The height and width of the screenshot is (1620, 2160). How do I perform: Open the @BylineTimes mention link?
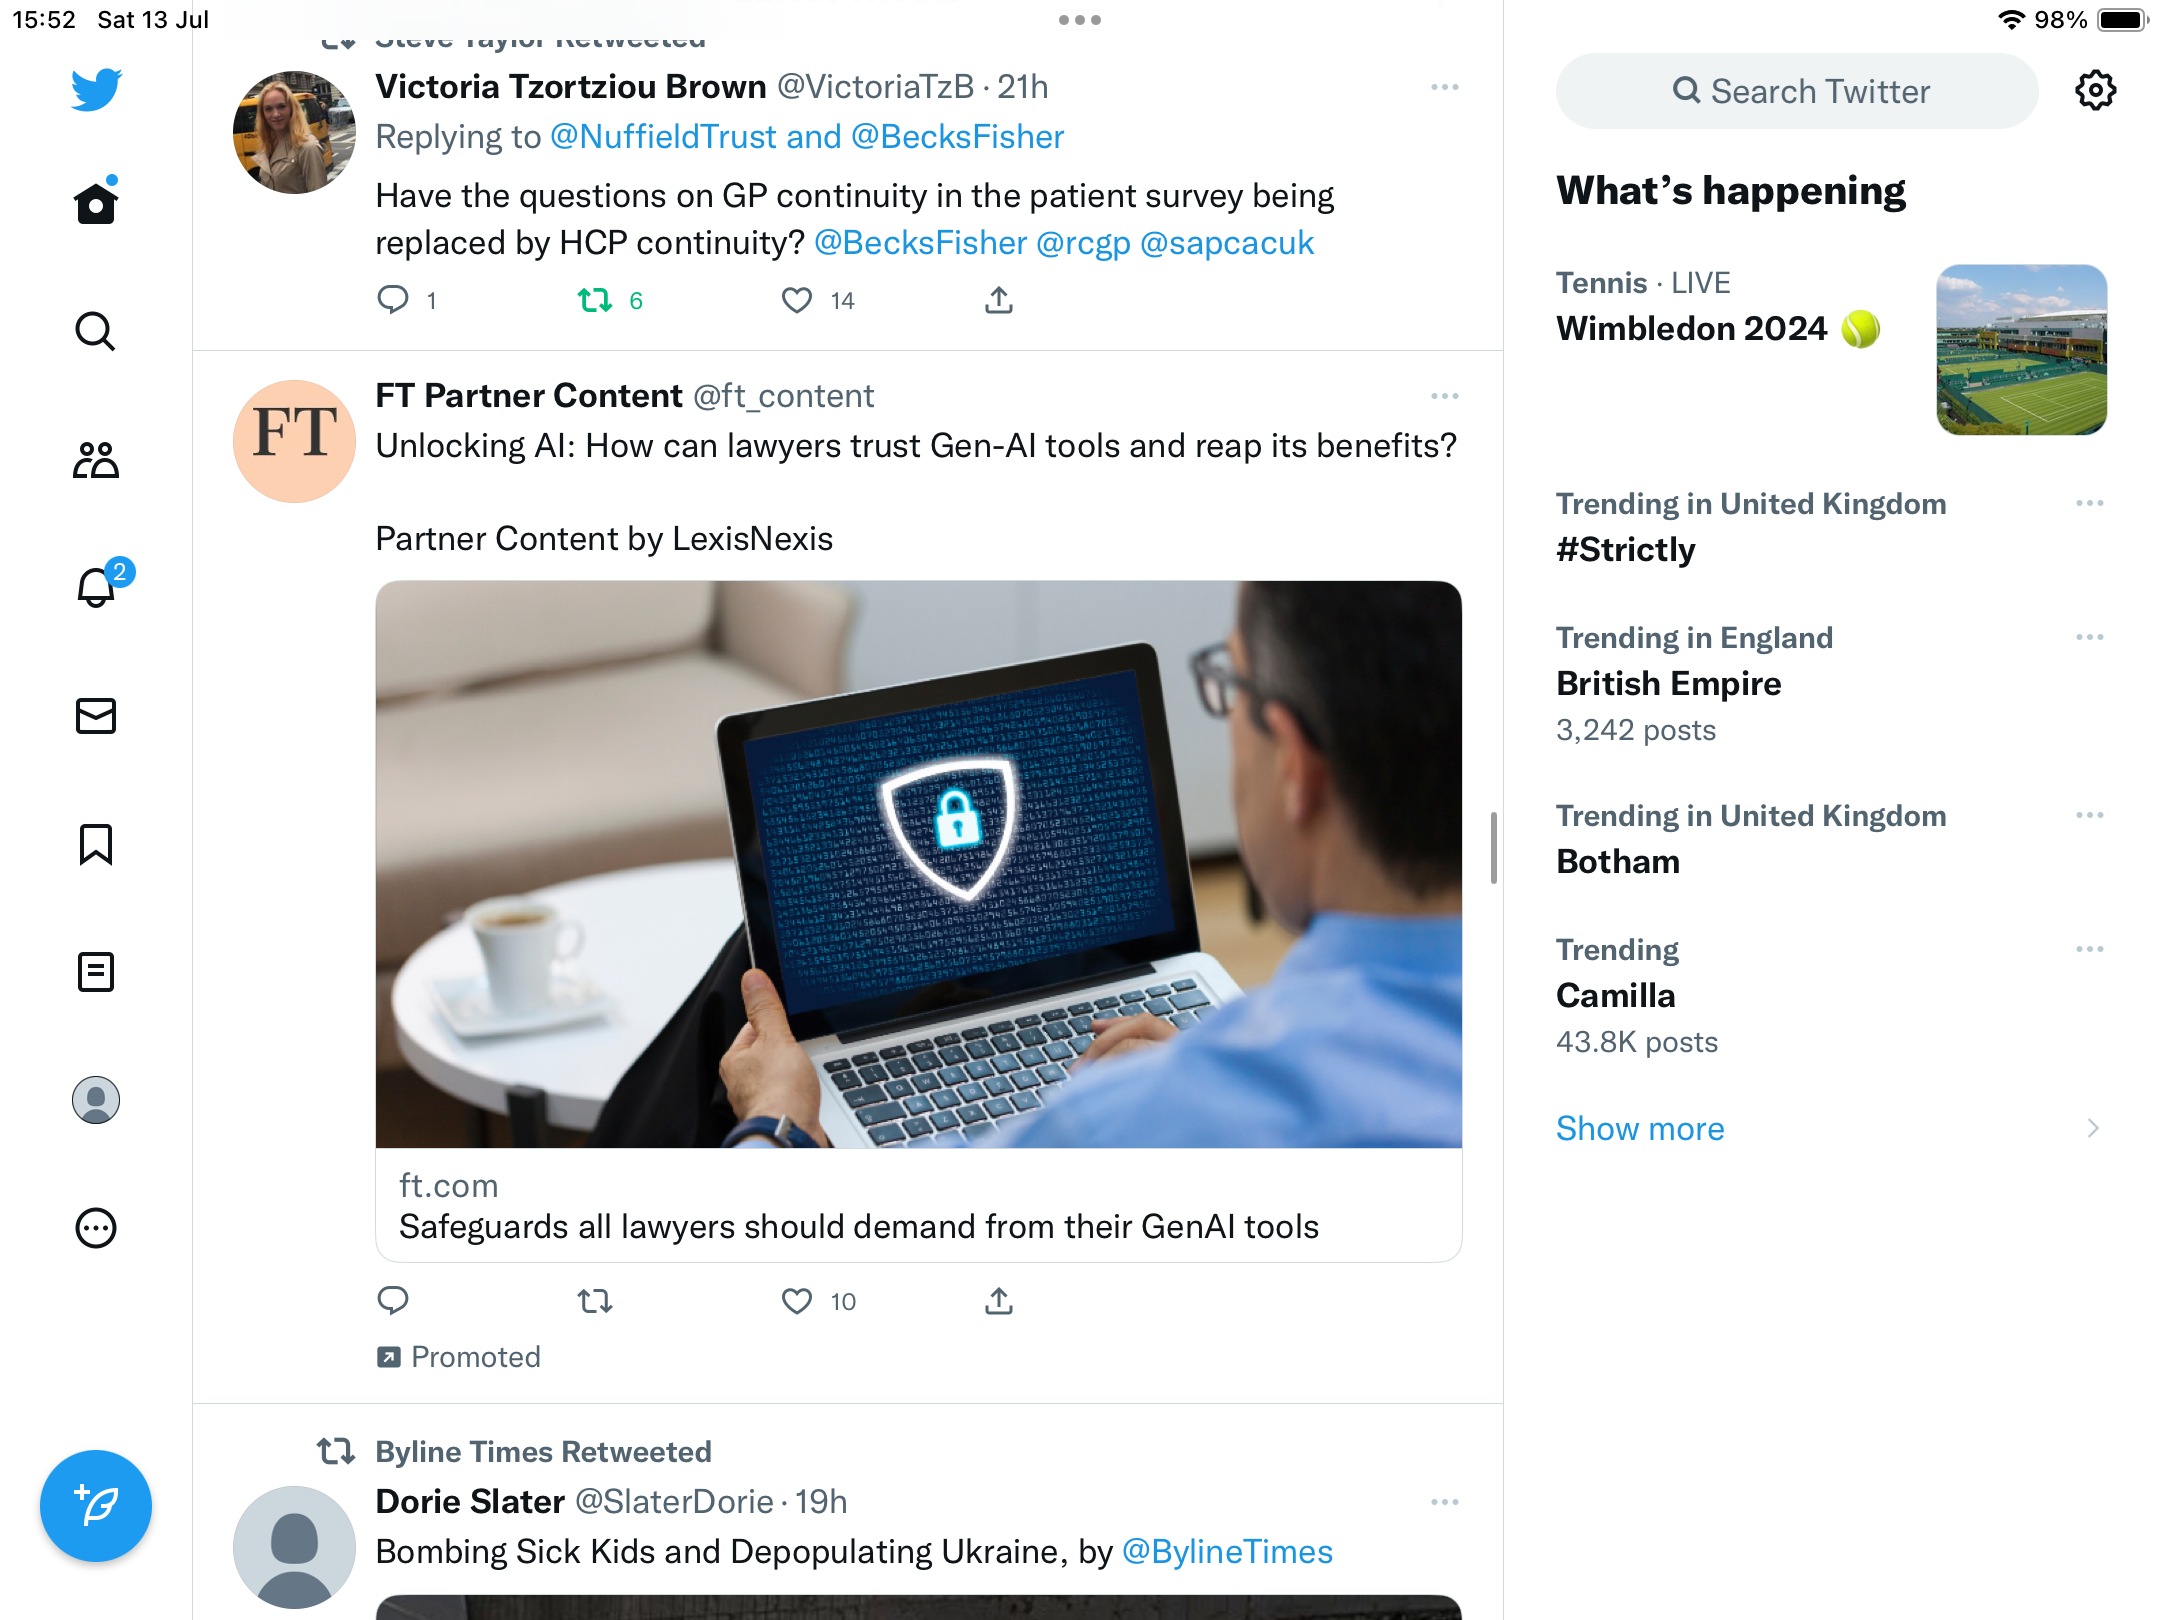tap(1227, 1551)
